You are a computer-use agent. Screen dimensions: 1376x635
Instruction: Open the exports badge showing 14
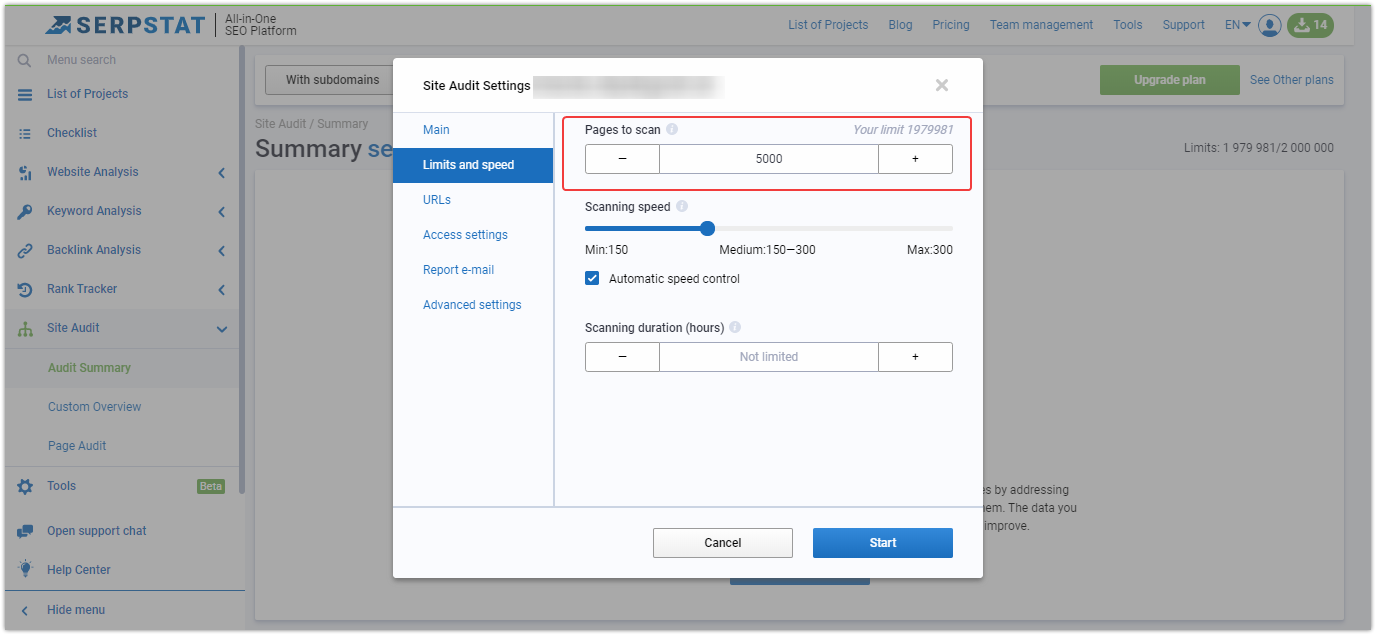1310,25
